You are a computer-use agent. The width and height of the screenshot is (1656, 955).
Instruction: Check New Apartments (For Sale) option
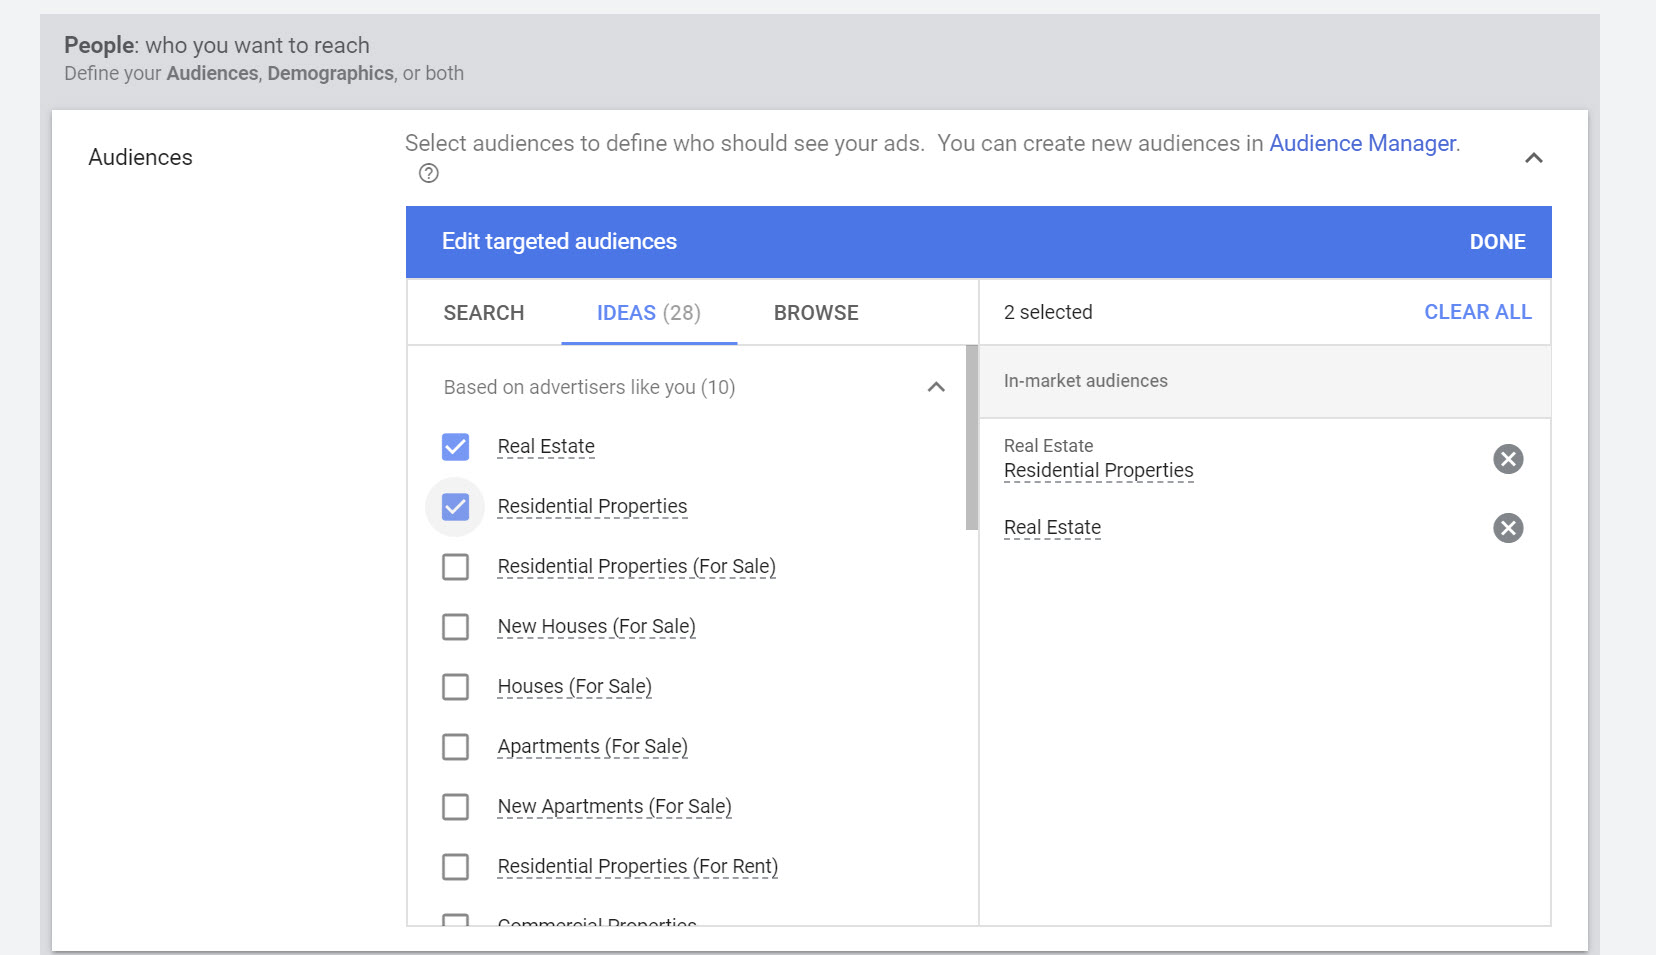(456, 807)
